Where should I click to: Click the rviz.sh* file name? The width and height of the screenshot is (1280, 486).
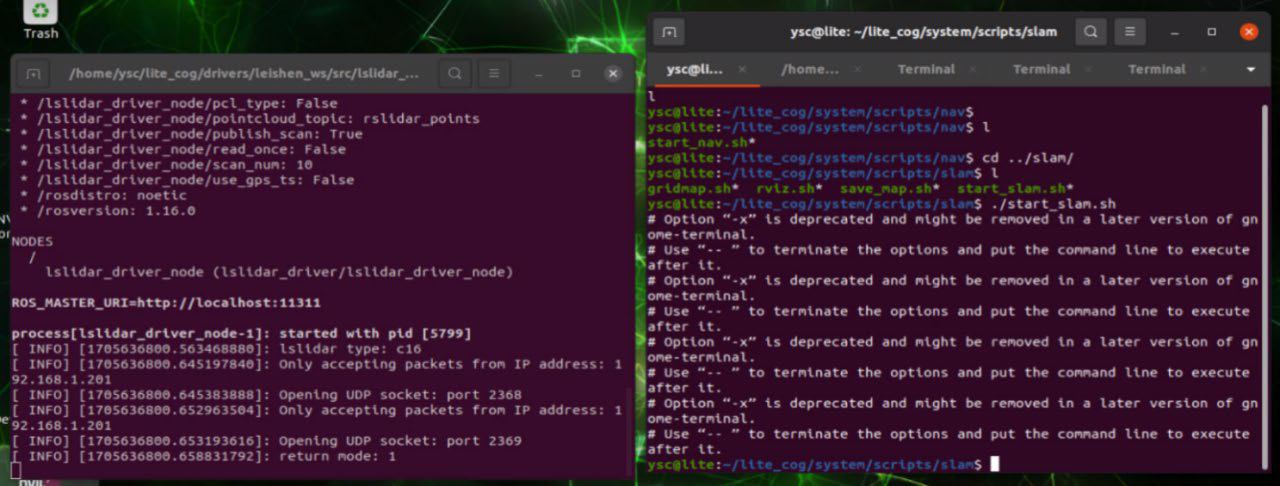(790, 189)
